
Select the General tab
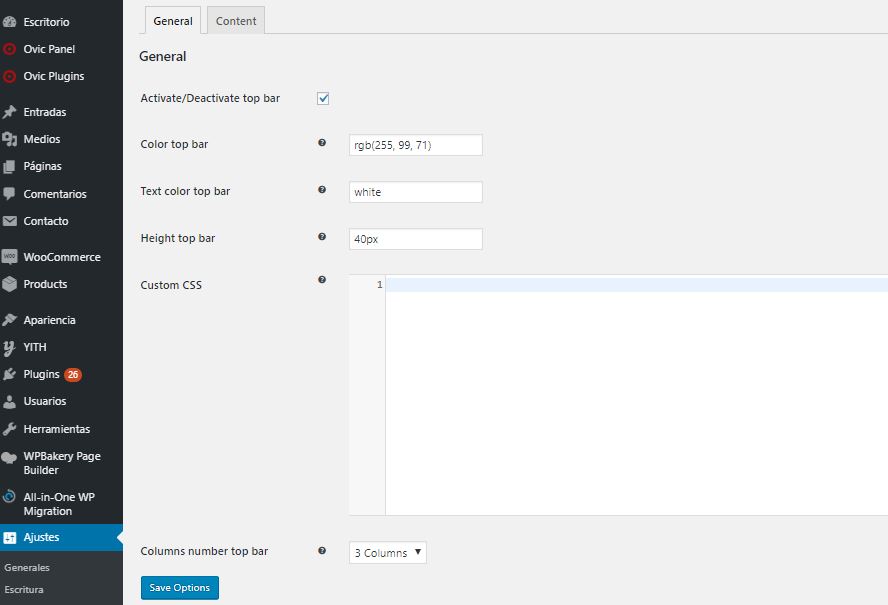pyautogui.click(x=173, y=21)
